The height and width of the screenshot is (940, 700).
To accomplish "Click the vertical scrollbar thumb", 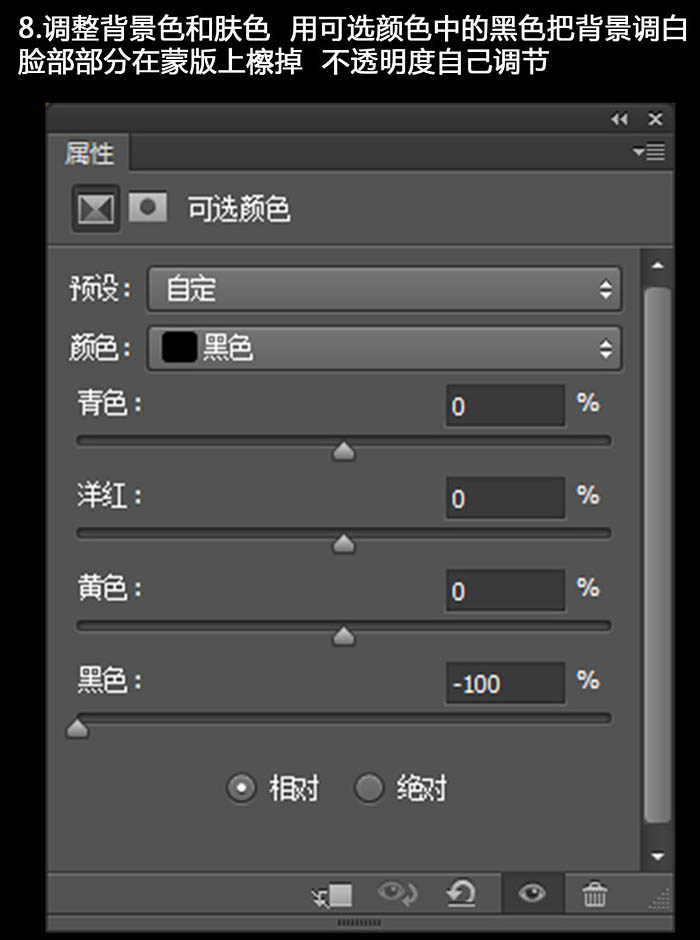I will pyautogui.click(x=657, y=555).
